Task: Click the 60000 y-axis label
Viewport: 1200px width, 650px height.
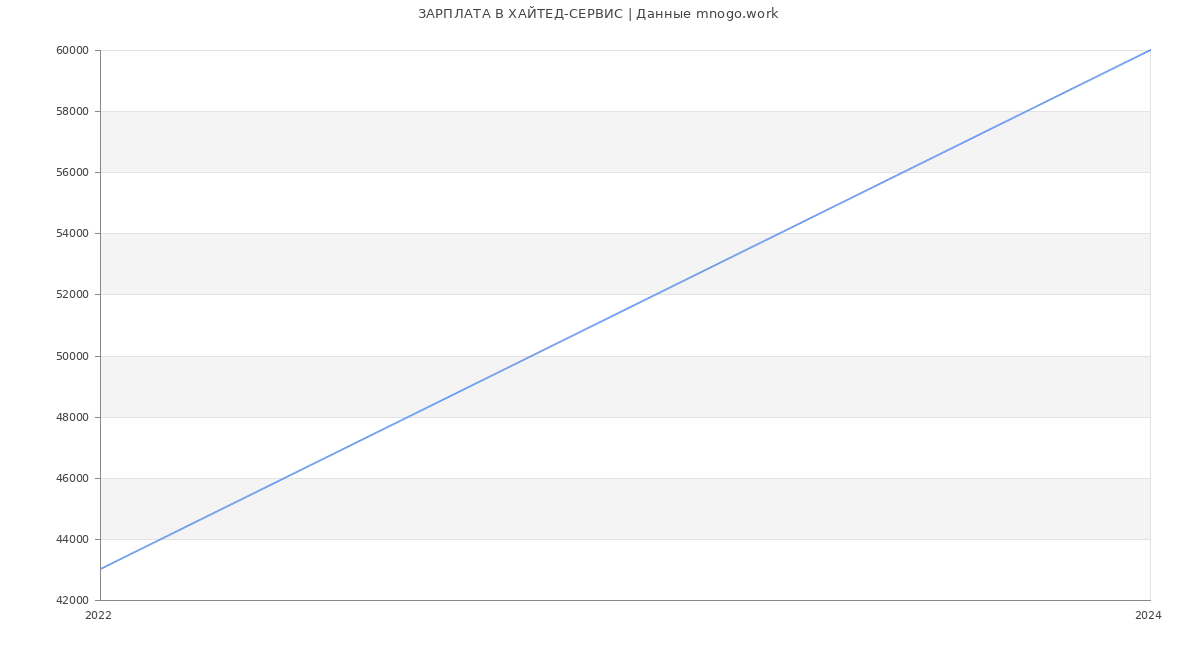Action: coord(73,50)
